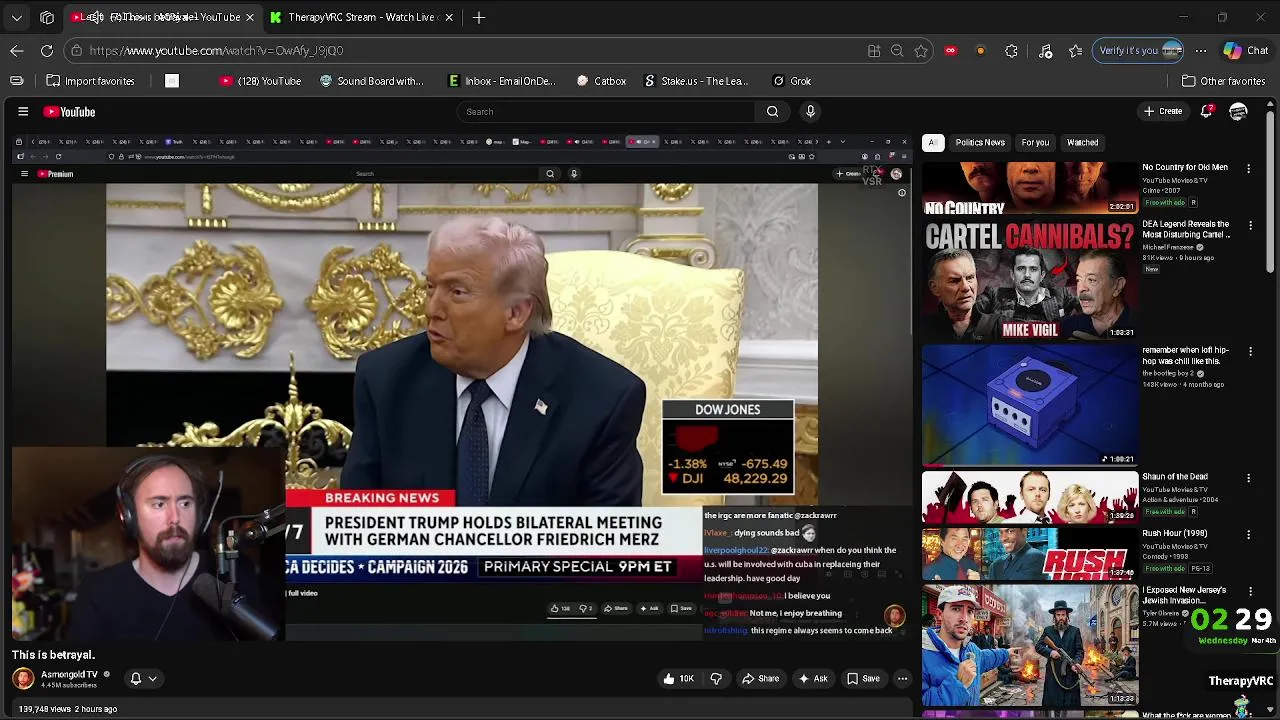Open Exposed New Jersey video thumbnail
Screen dimensions: 1280x720
point(1030,646)
